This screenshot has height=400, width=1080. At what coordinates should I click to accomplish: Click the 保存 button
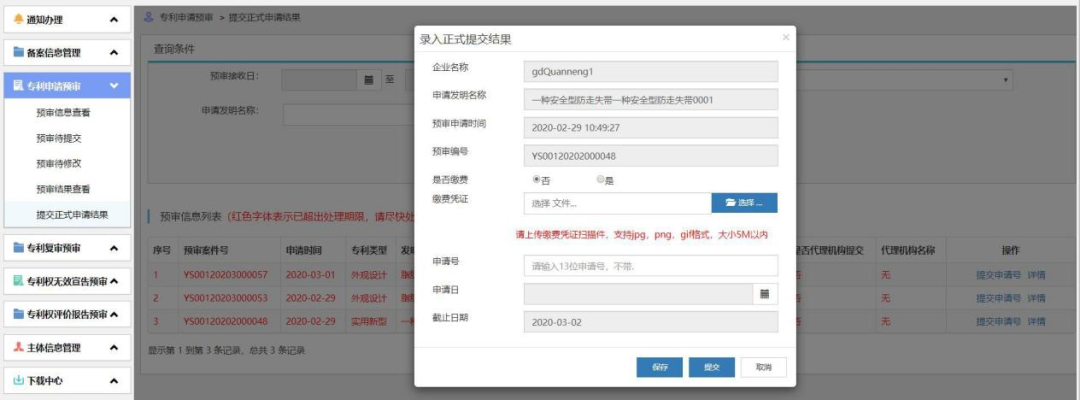click(659, 367)
